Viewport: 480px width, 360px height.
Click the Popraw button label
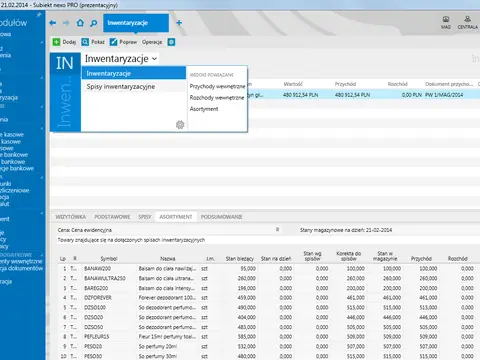point(128,42)
